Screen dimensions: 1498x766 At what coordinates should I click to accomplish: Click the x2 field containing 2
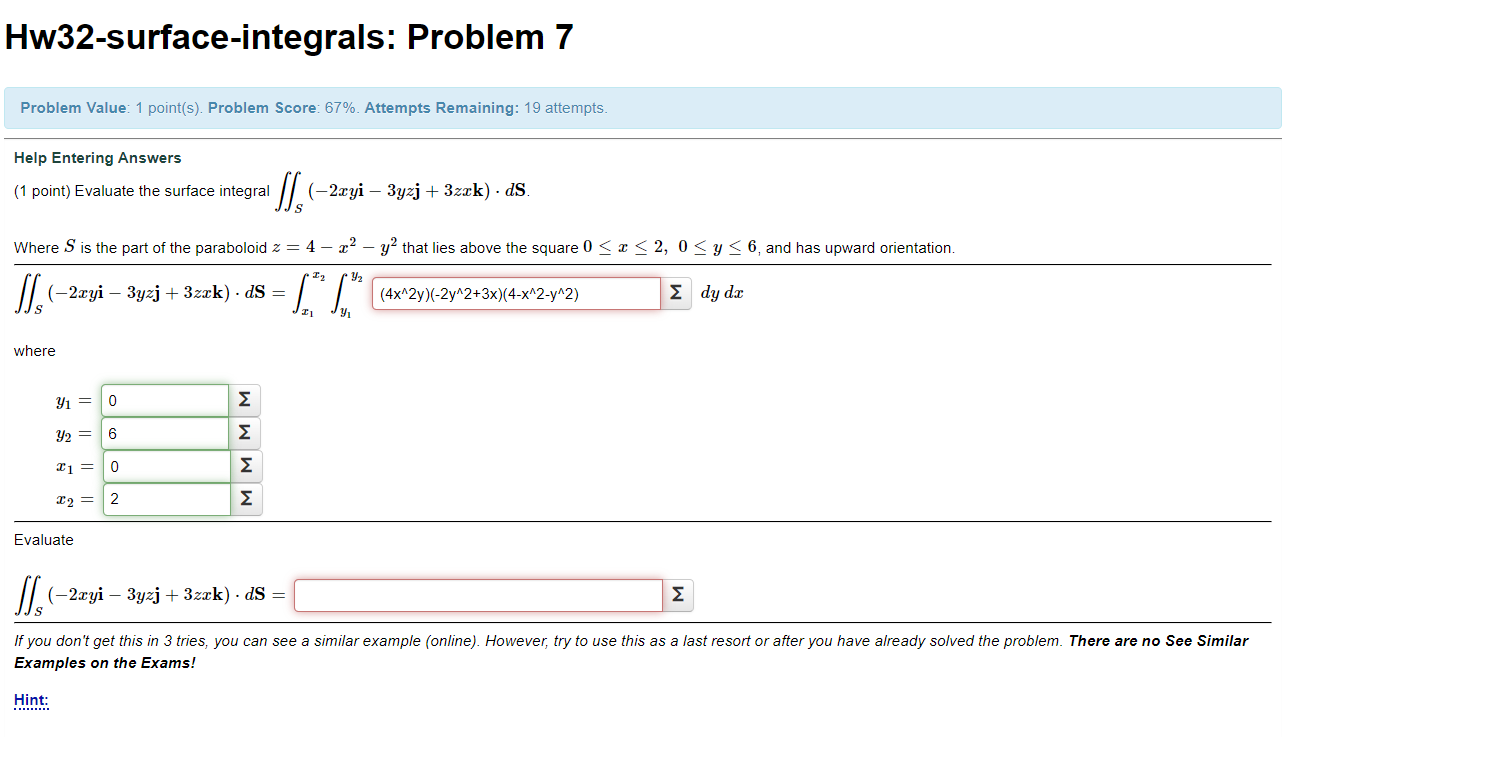pos(164,498)
